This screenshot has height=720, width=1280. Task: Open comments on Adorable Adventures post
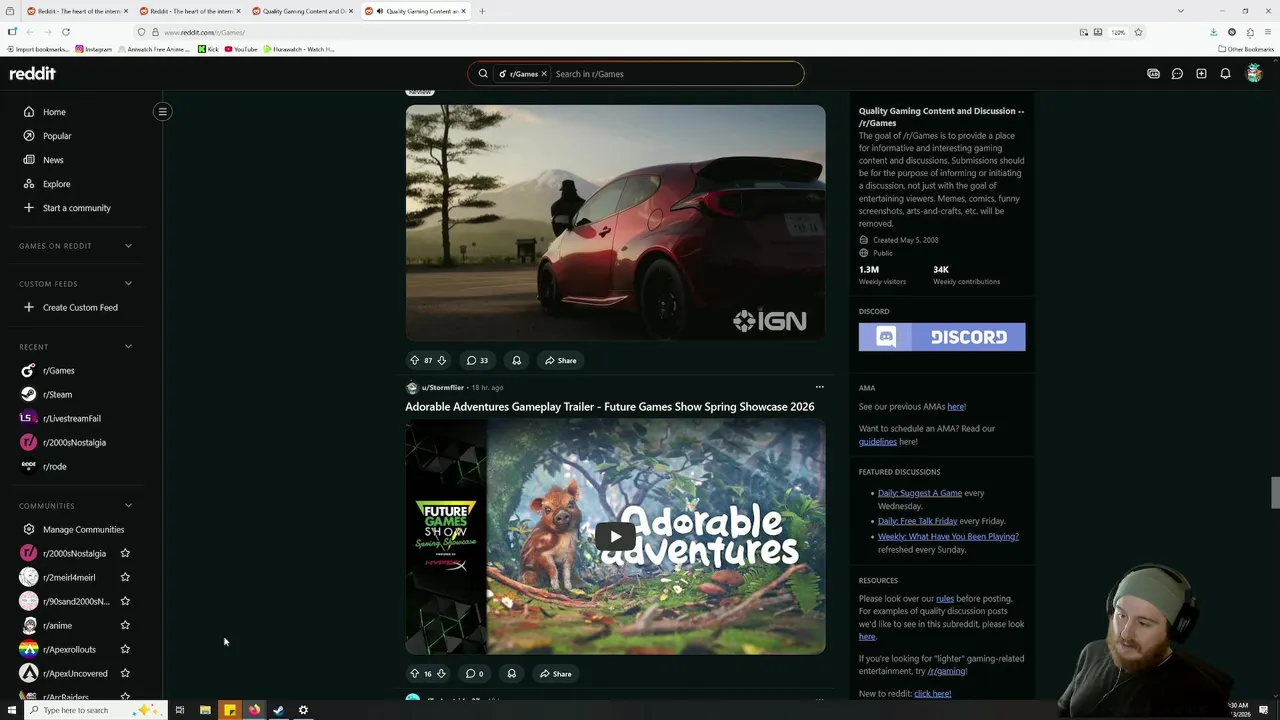474,673
